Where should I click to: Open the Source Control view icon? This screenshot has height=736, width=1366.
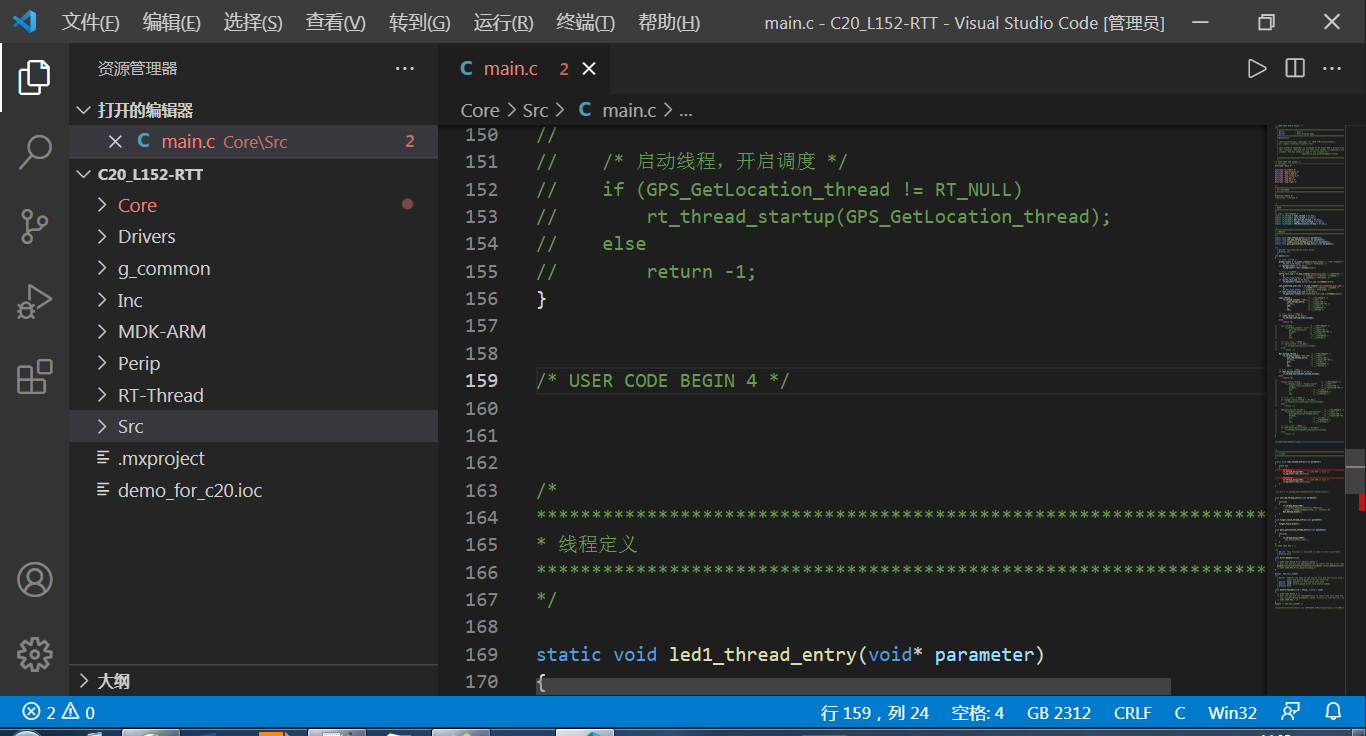click(34, 227)
